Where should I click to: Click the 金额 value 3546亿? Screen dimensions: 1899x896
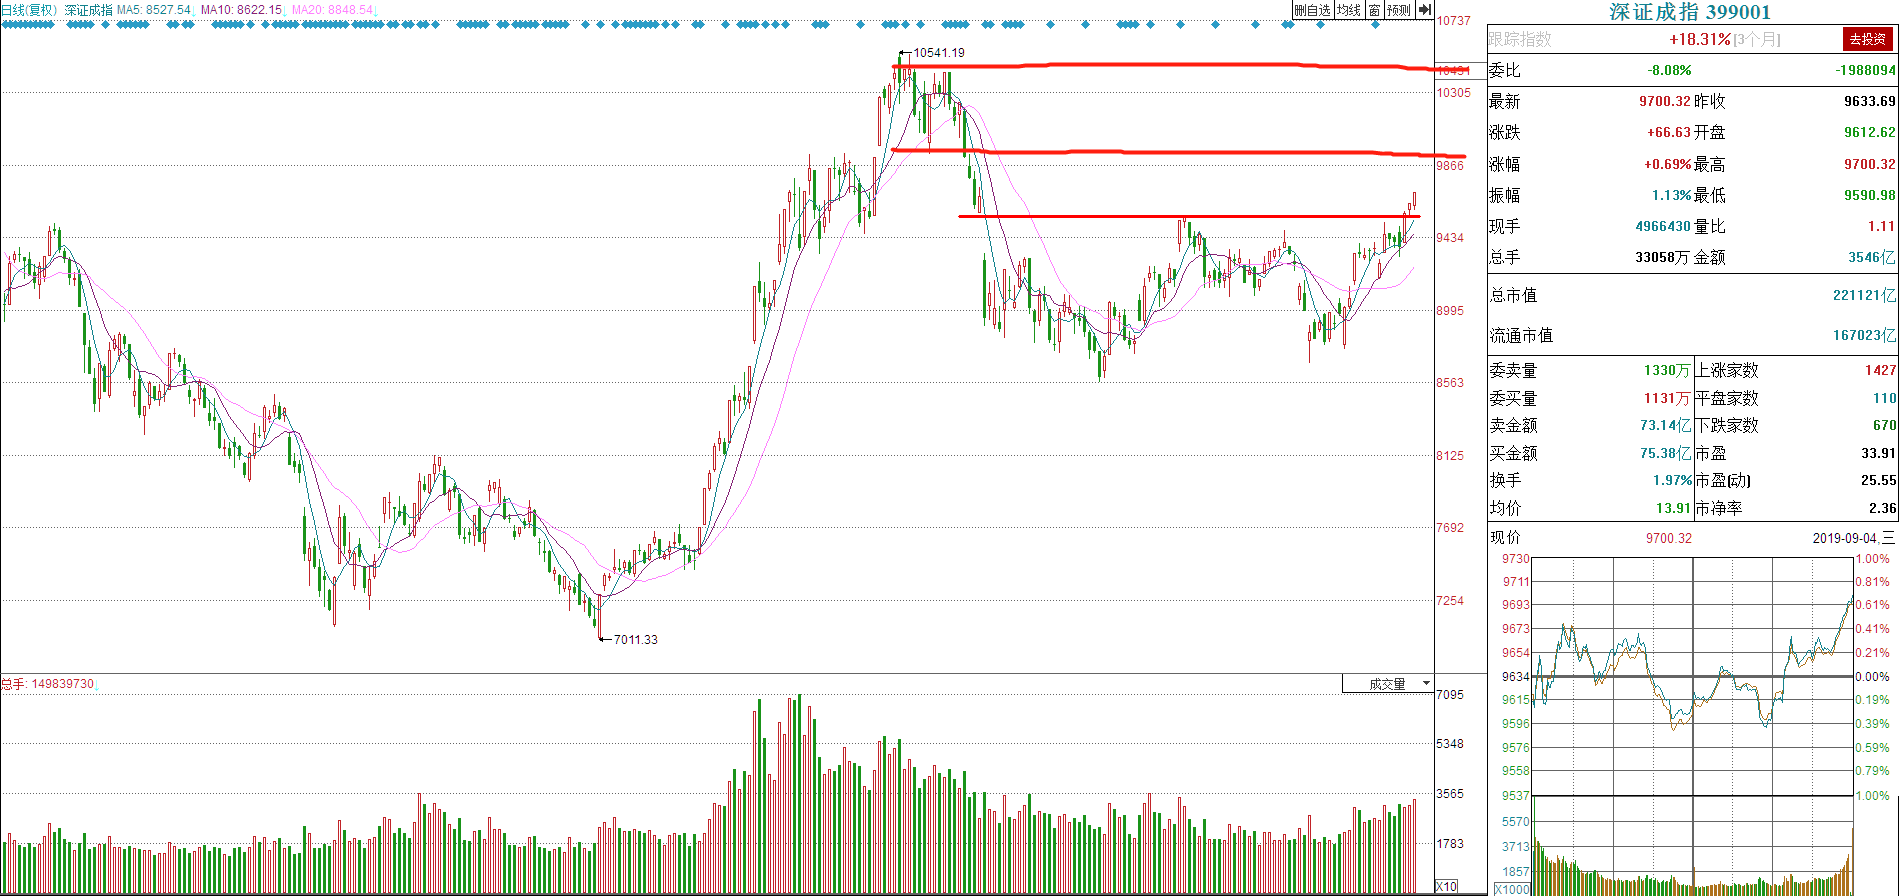pyautogui.click(x=1871, y=257)
